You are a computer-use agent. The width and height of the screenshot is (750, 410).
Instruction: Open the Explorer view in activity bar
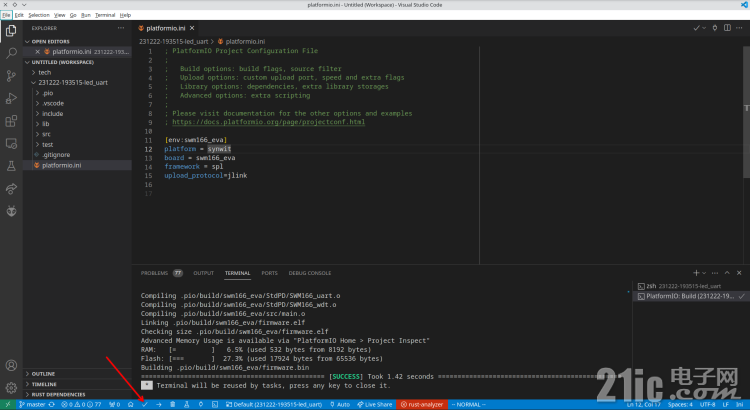(11, 31)
